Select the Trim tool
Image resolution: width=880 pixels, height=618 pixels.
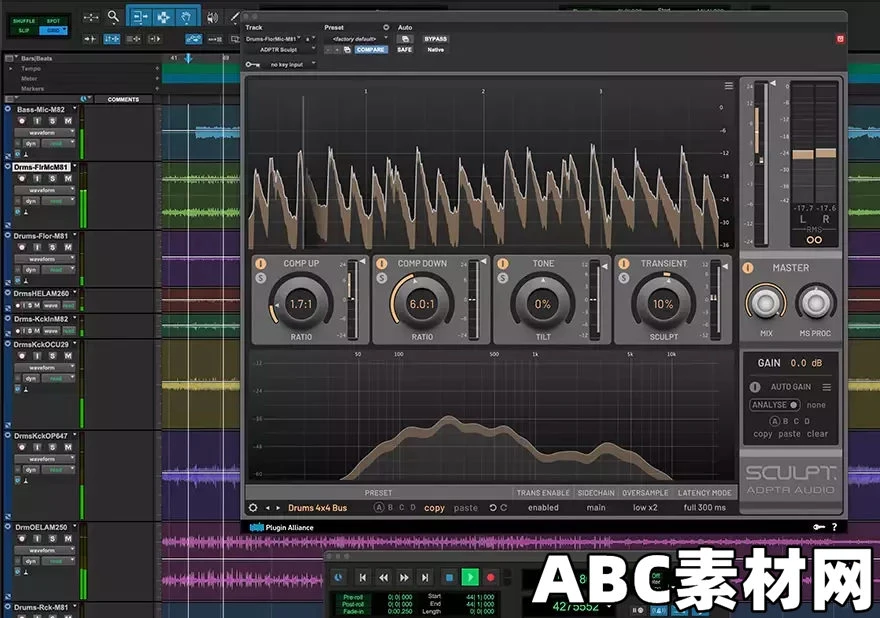tap(139, 17)
